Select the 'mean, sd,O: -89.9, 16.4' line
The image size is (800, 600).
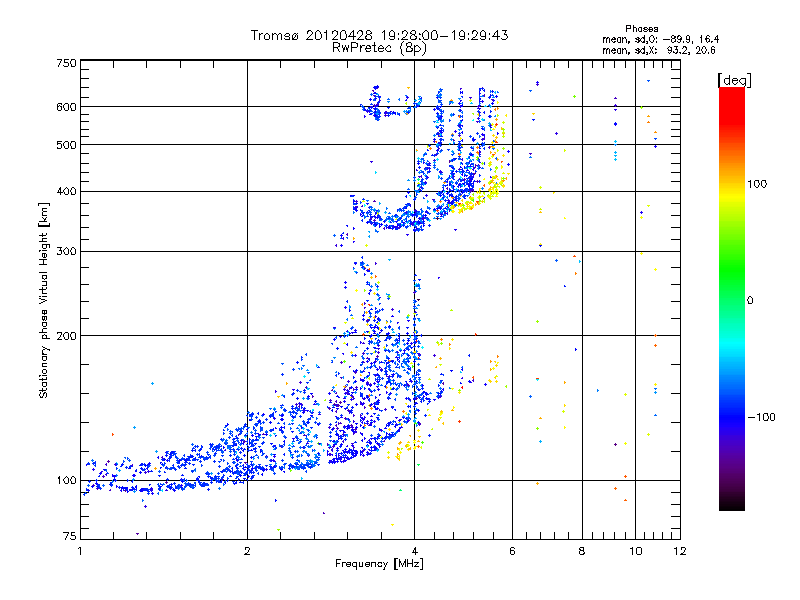point(661,39)
